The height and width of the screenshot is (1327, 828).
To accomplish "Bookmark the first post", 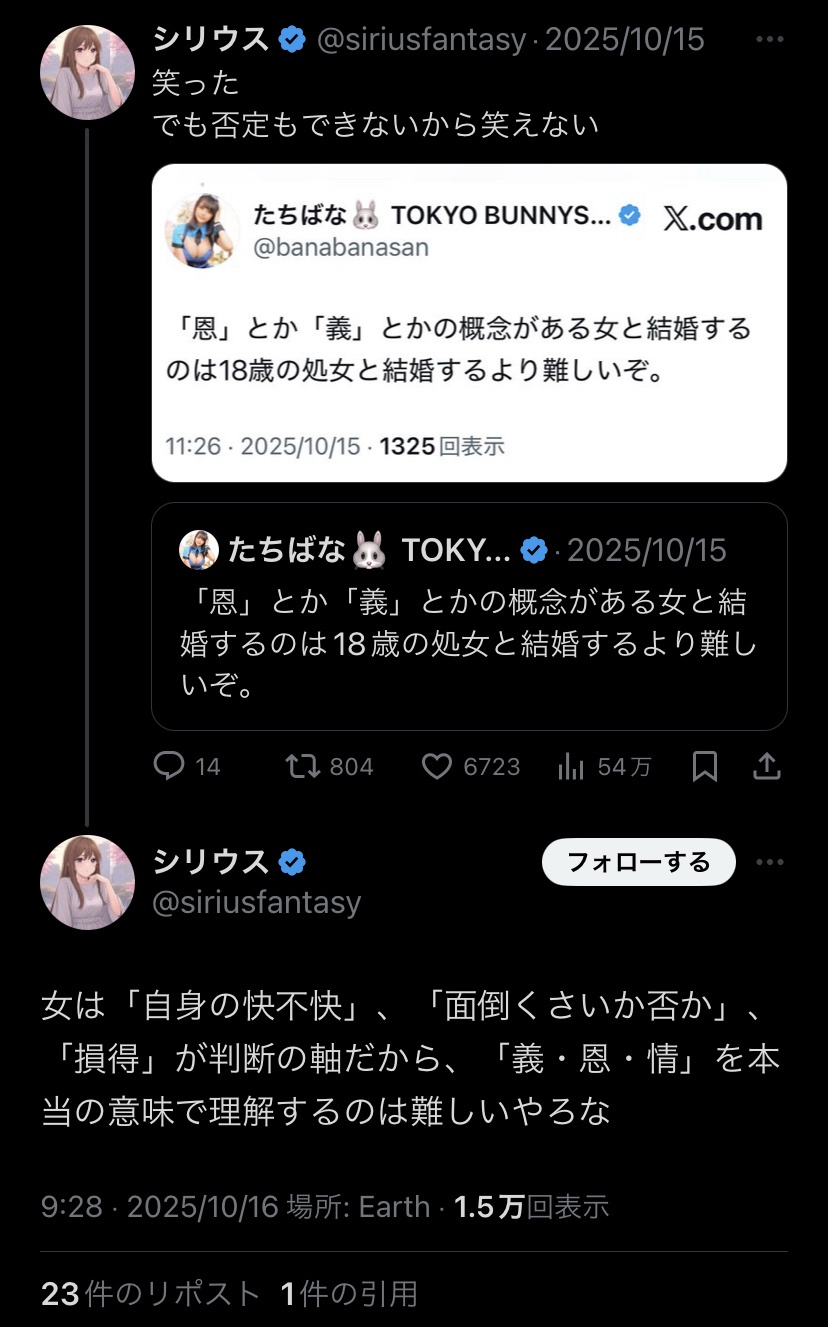I will (x=705, y=766).
